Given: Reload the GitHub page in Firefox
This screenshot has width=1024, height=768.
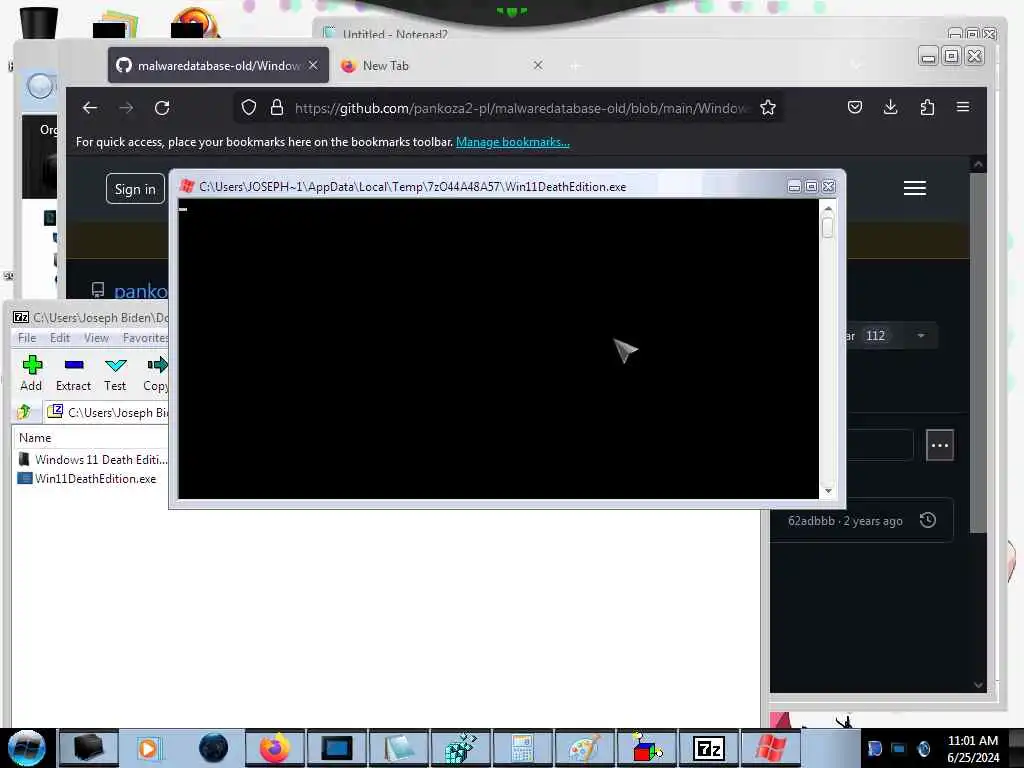Looking at the screenshot, I should (x=162, y=108).
